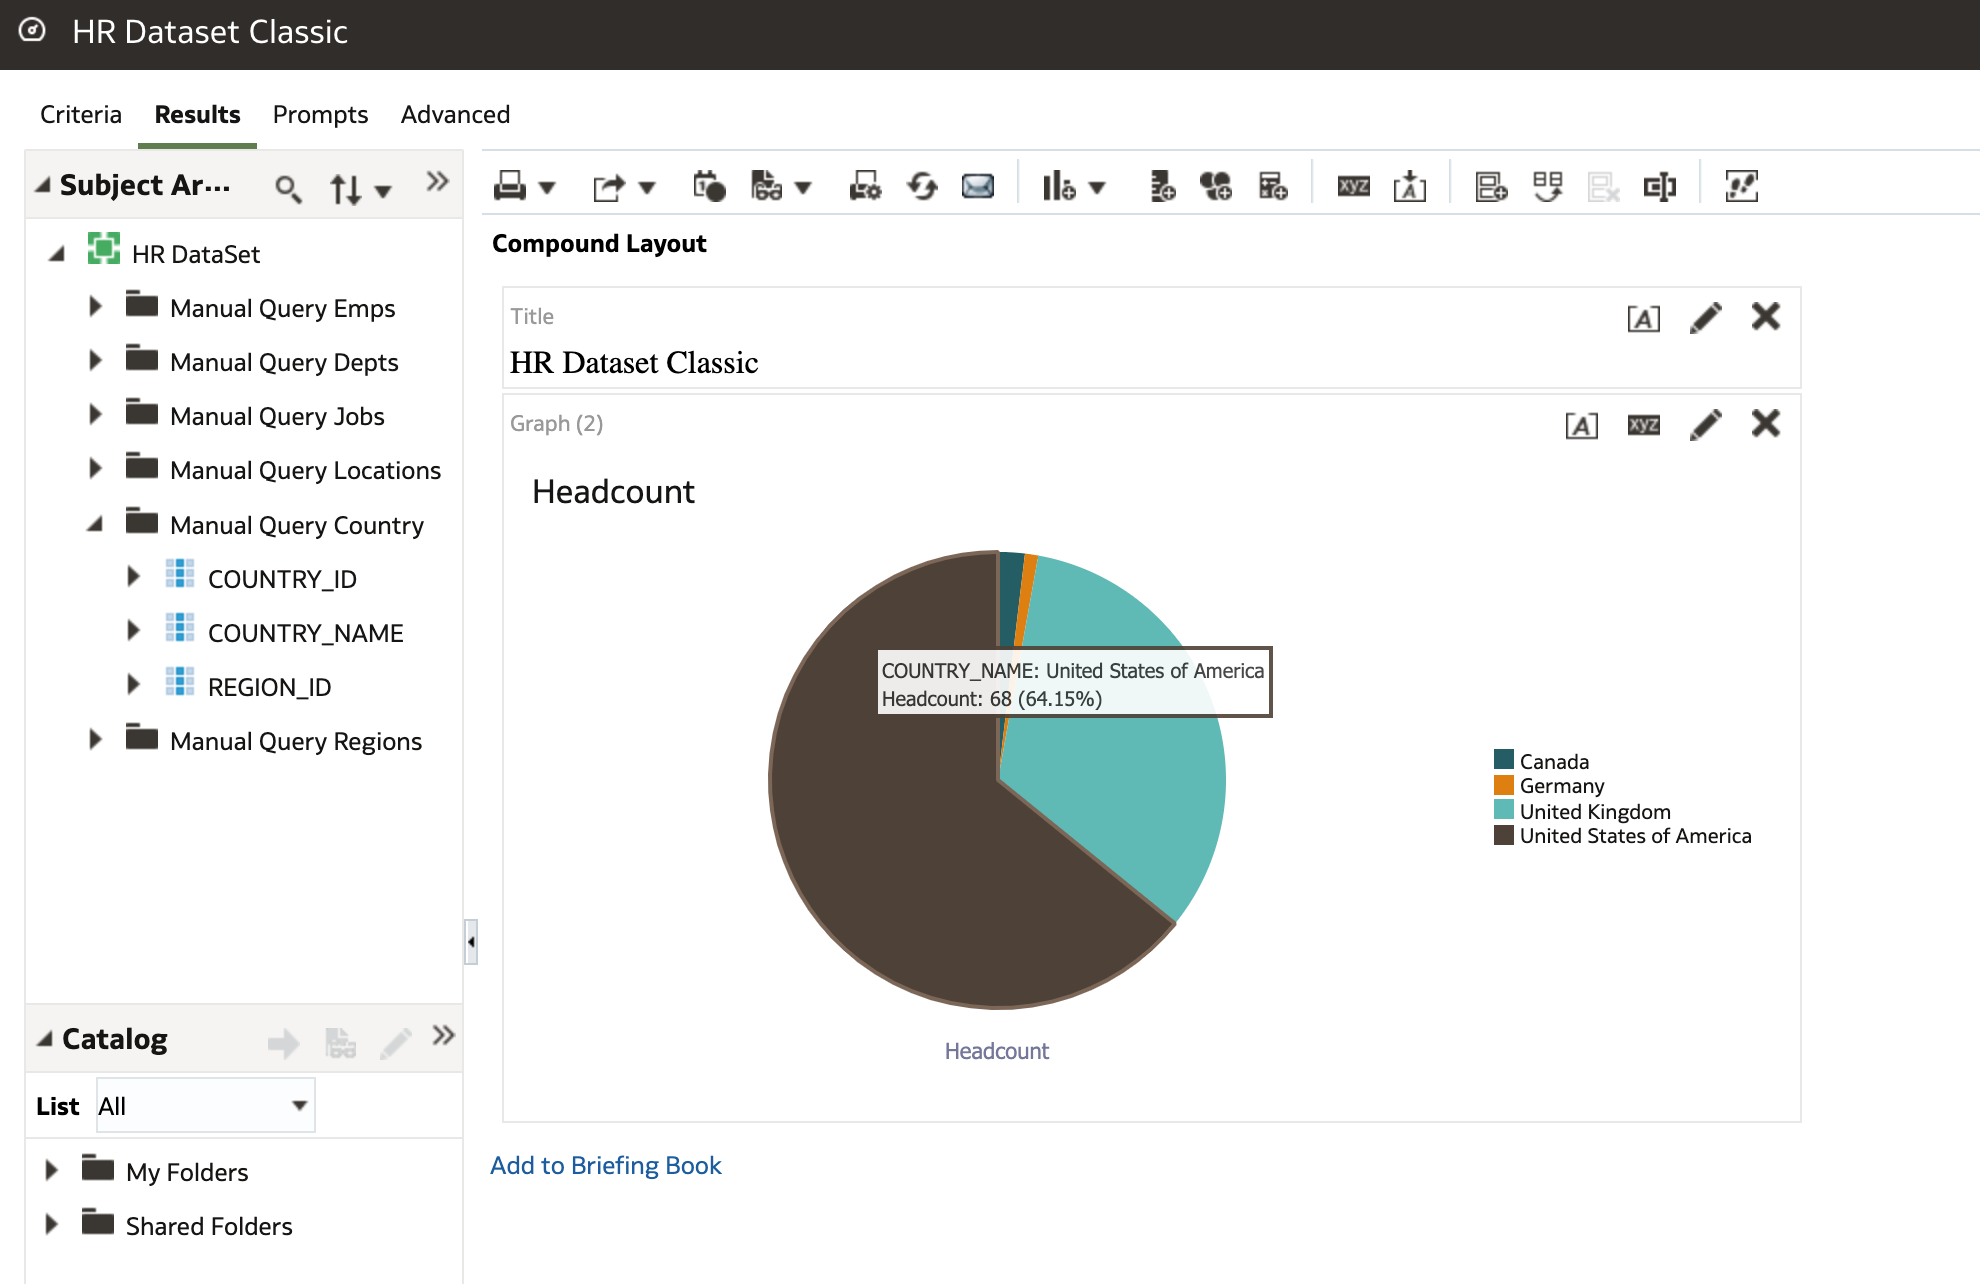Open the Search icon in Subject Areas panel
The height and width of the screenshot is (1284, 1980).
(x=289, y=188)
